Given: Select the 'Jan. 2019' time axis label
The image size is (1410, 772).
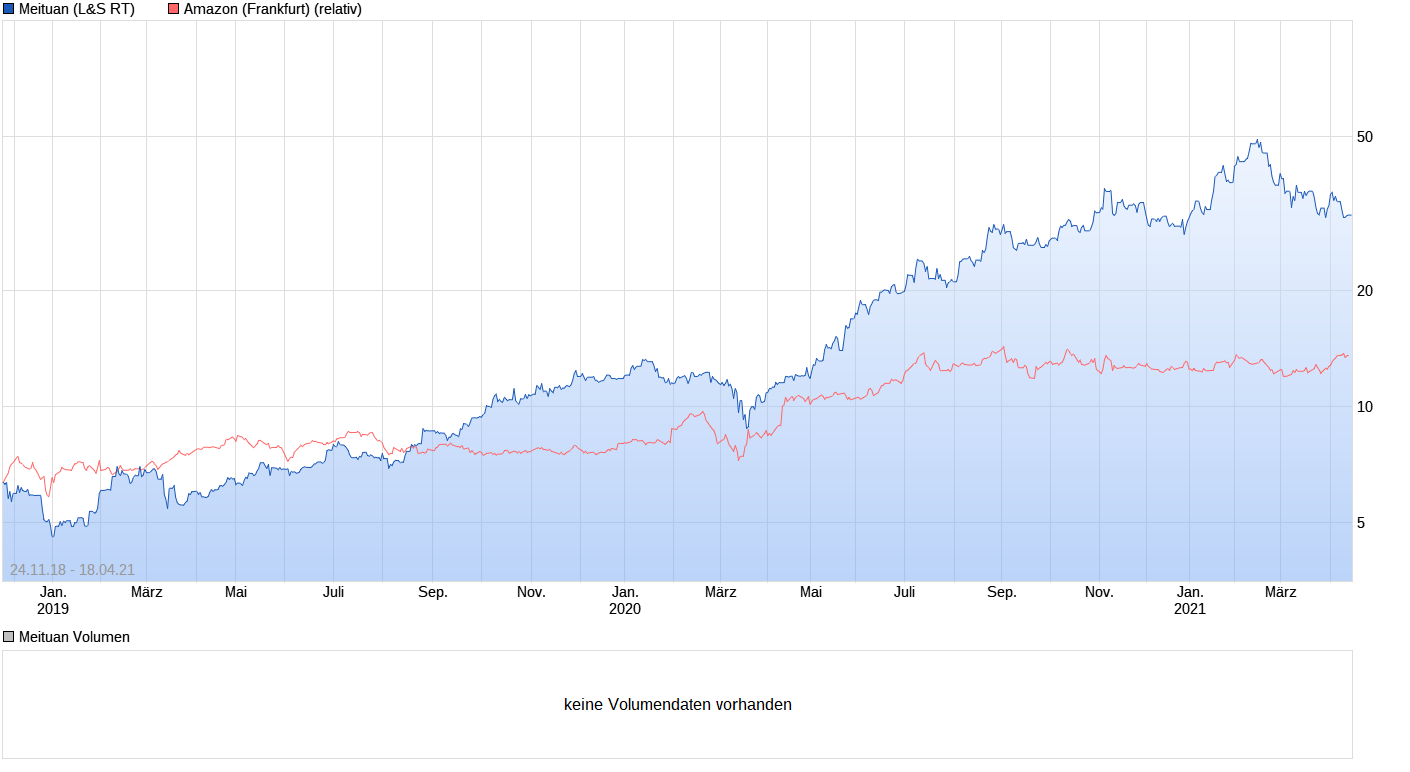Looking at the screenshot, I should tap(53, 600).
